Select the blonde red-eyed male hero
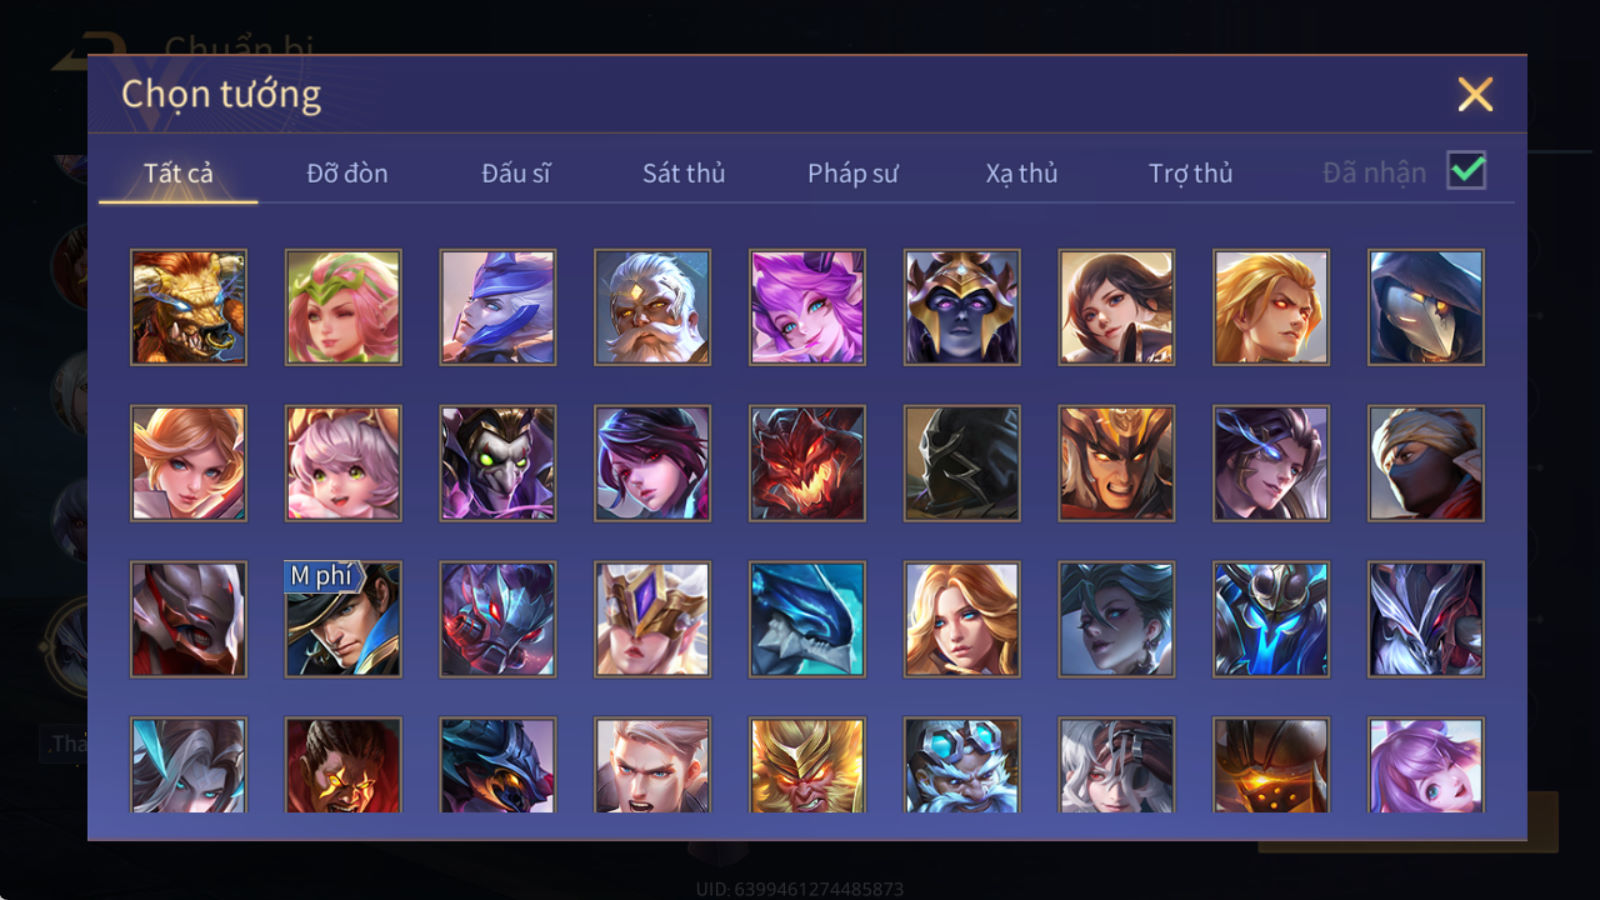The height and width of the screenshot is (900, 1600). tap(1271, 307)
